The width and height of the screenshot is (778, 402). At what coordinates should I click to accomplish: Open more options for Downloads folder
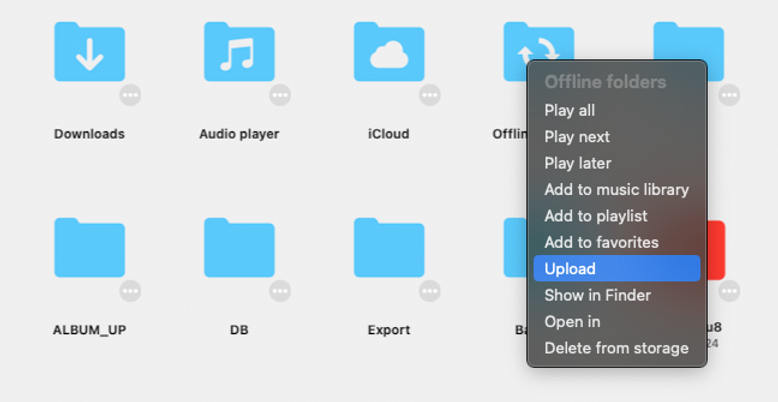[130, 95]
